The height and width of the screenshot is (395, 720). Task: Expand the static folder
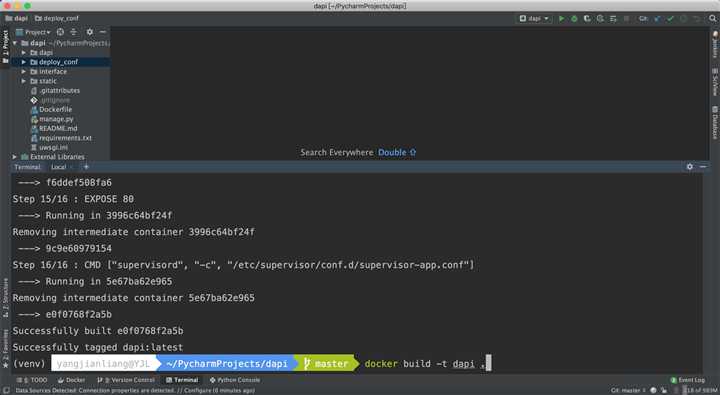point(24,81)
